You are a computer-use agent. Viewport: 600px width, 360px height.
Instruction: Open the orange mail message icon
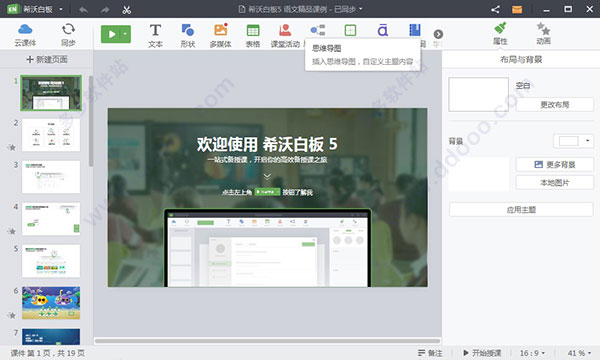(x=517, y=9)
